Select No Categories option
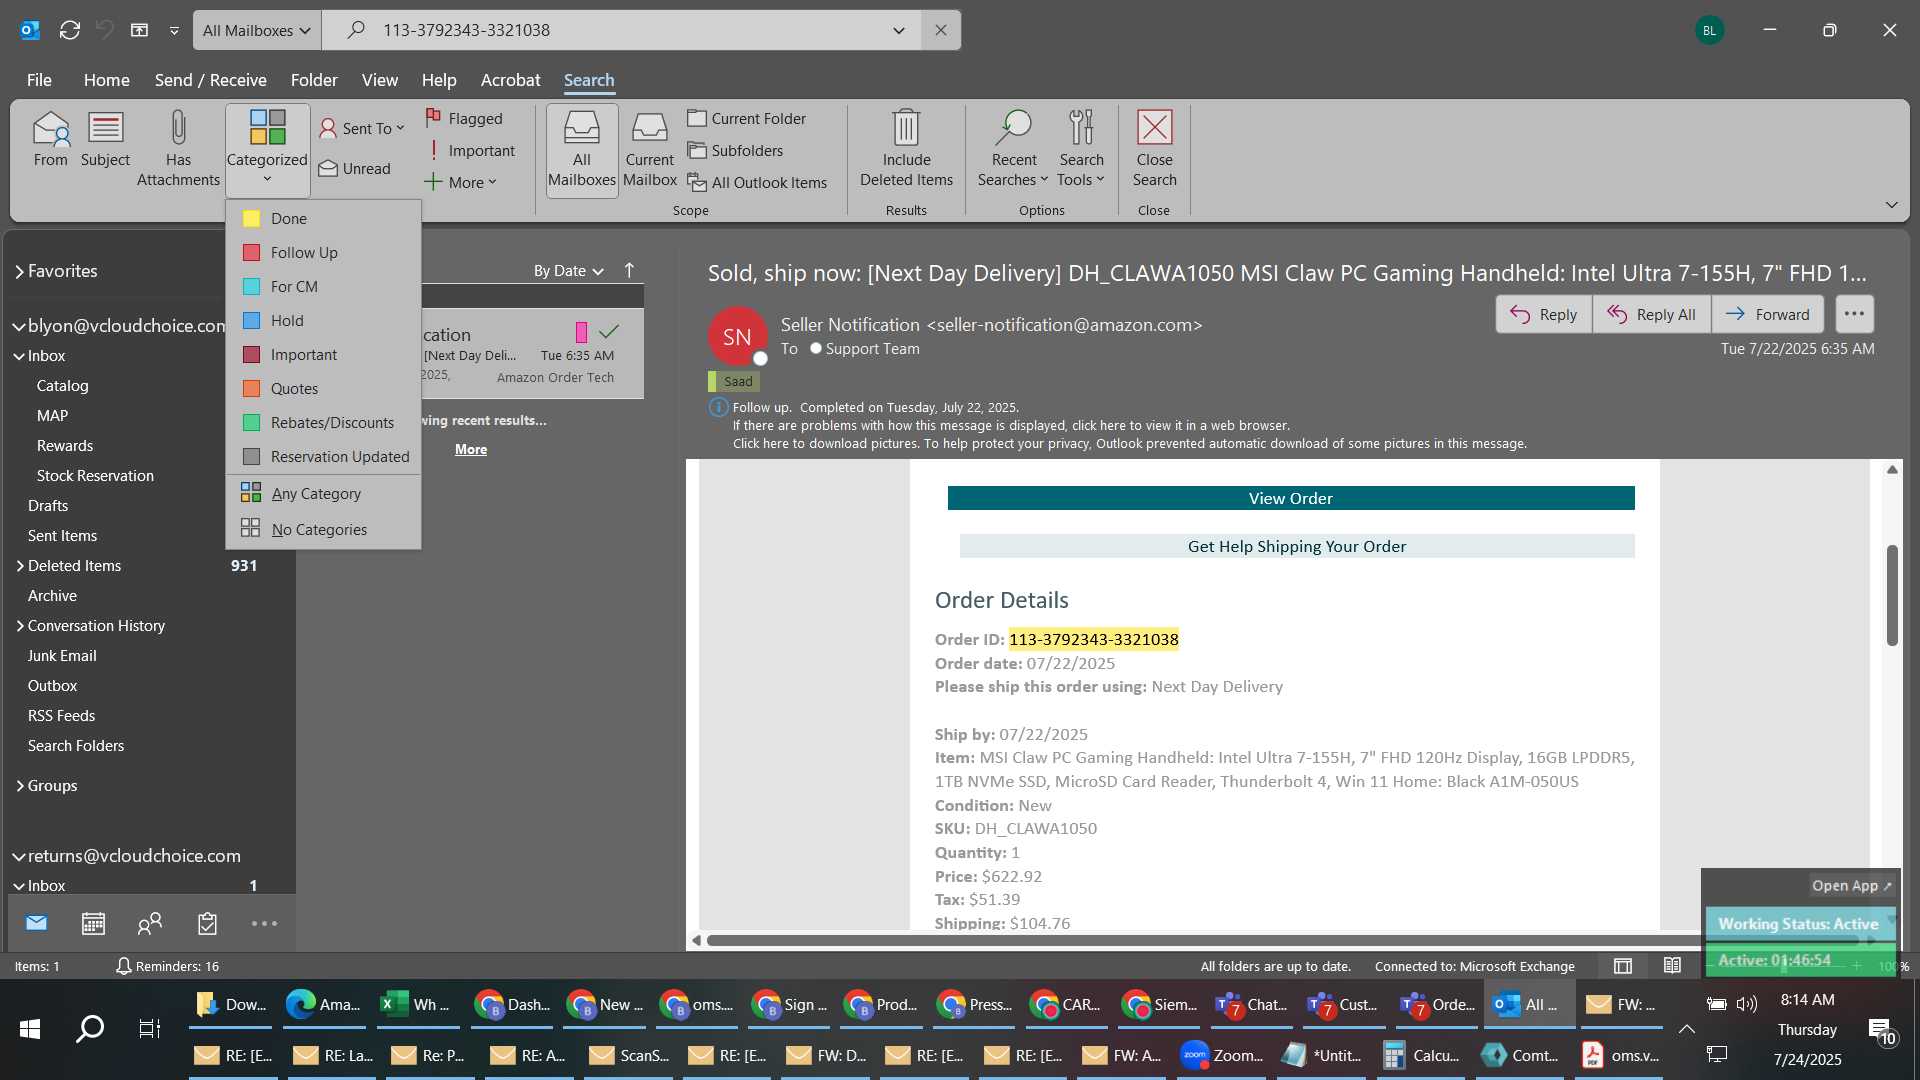This screenshot has height=1080, width=1920. [x=323, y=529]
